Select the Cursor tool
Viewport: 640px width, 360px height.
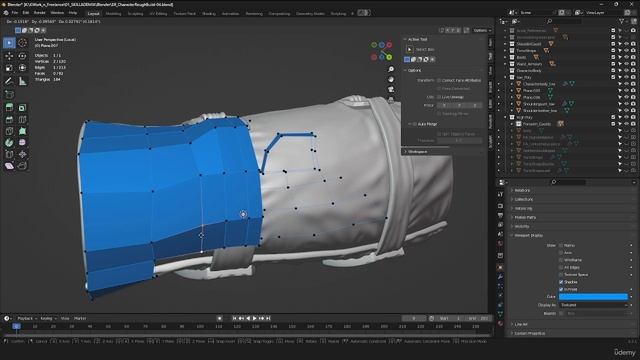click(x=22, y=42)
